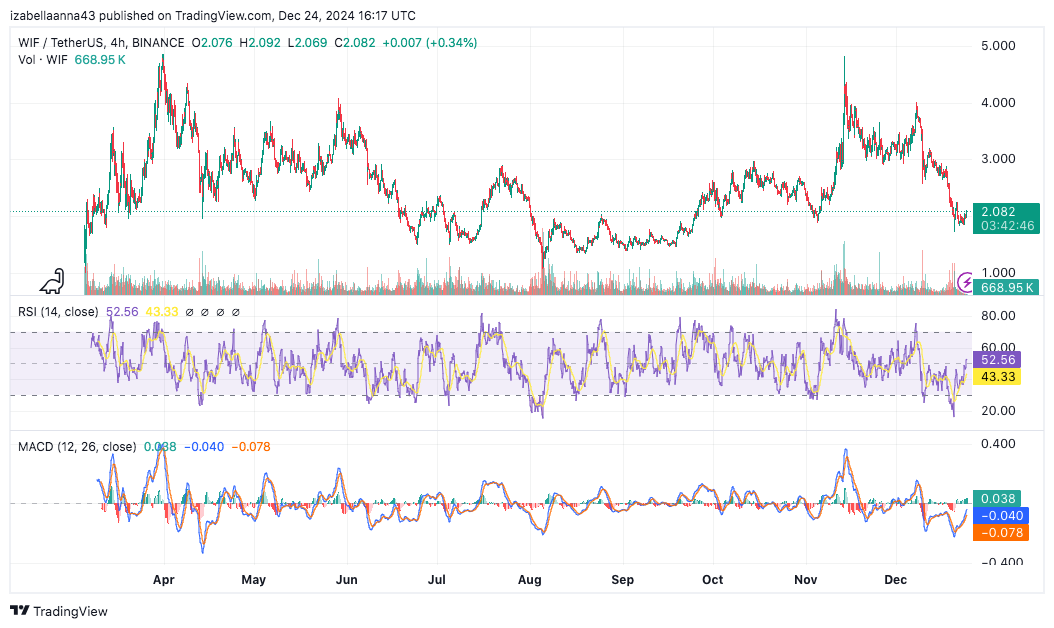This screenshot has width=1054, height=628.
Task: Click the 5.000 price axis label
Action: point(998,46)
